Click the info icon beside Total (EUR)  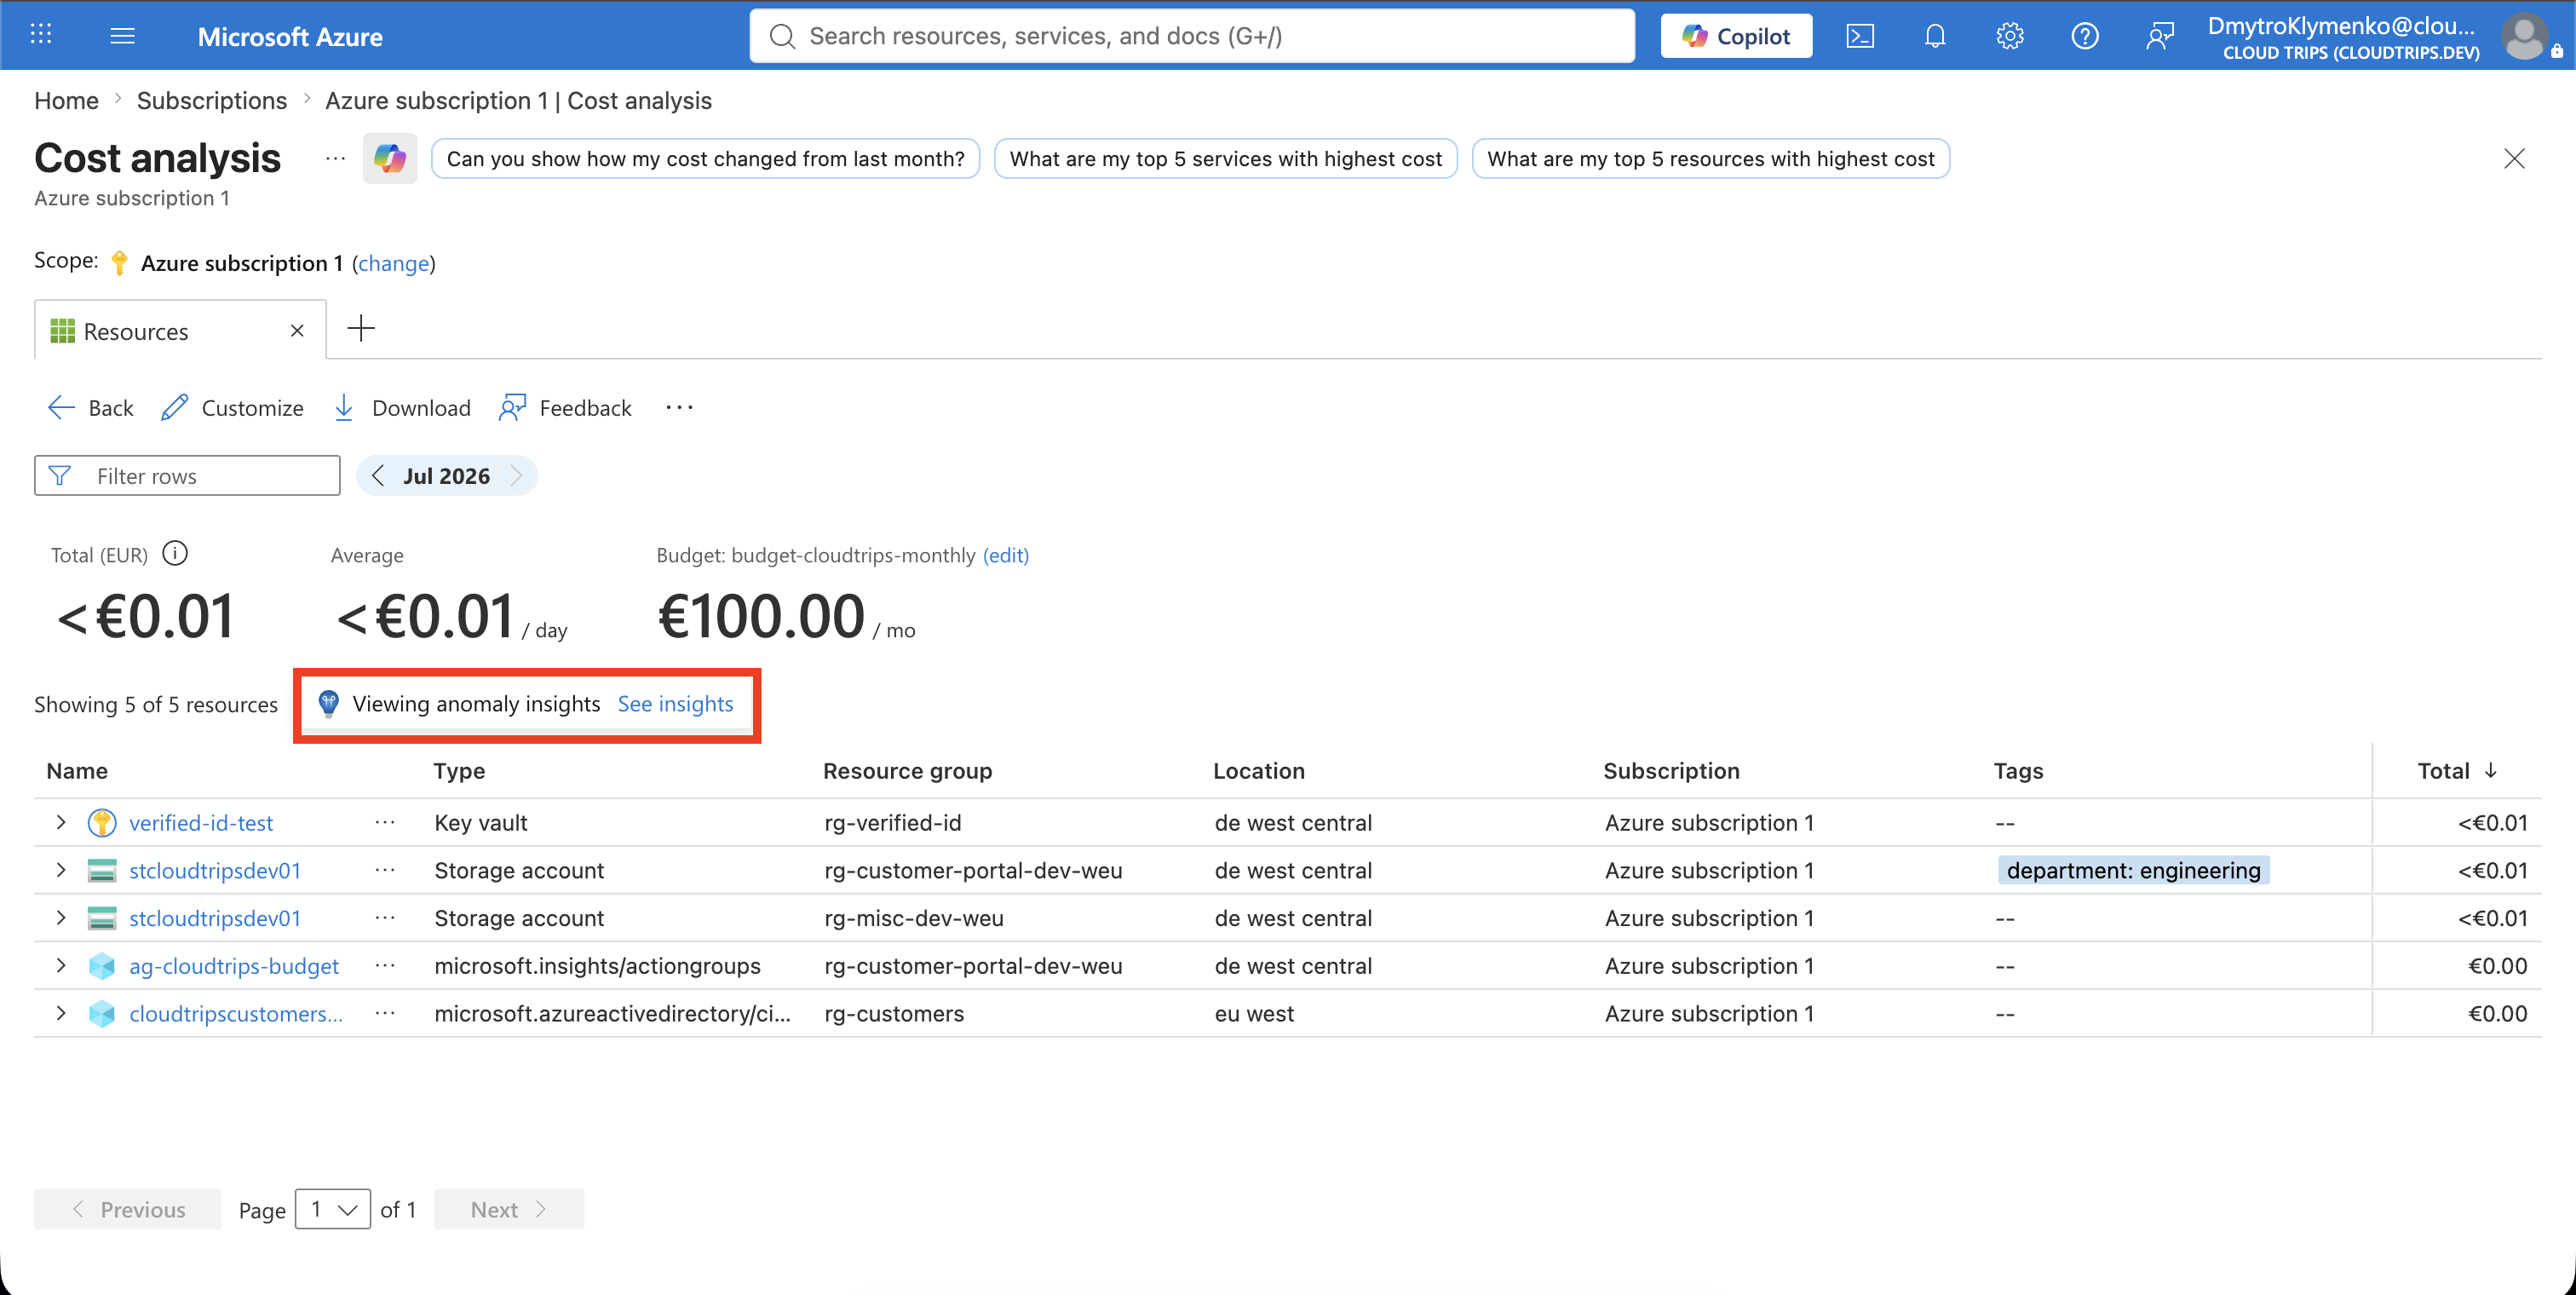pos(175,553)
